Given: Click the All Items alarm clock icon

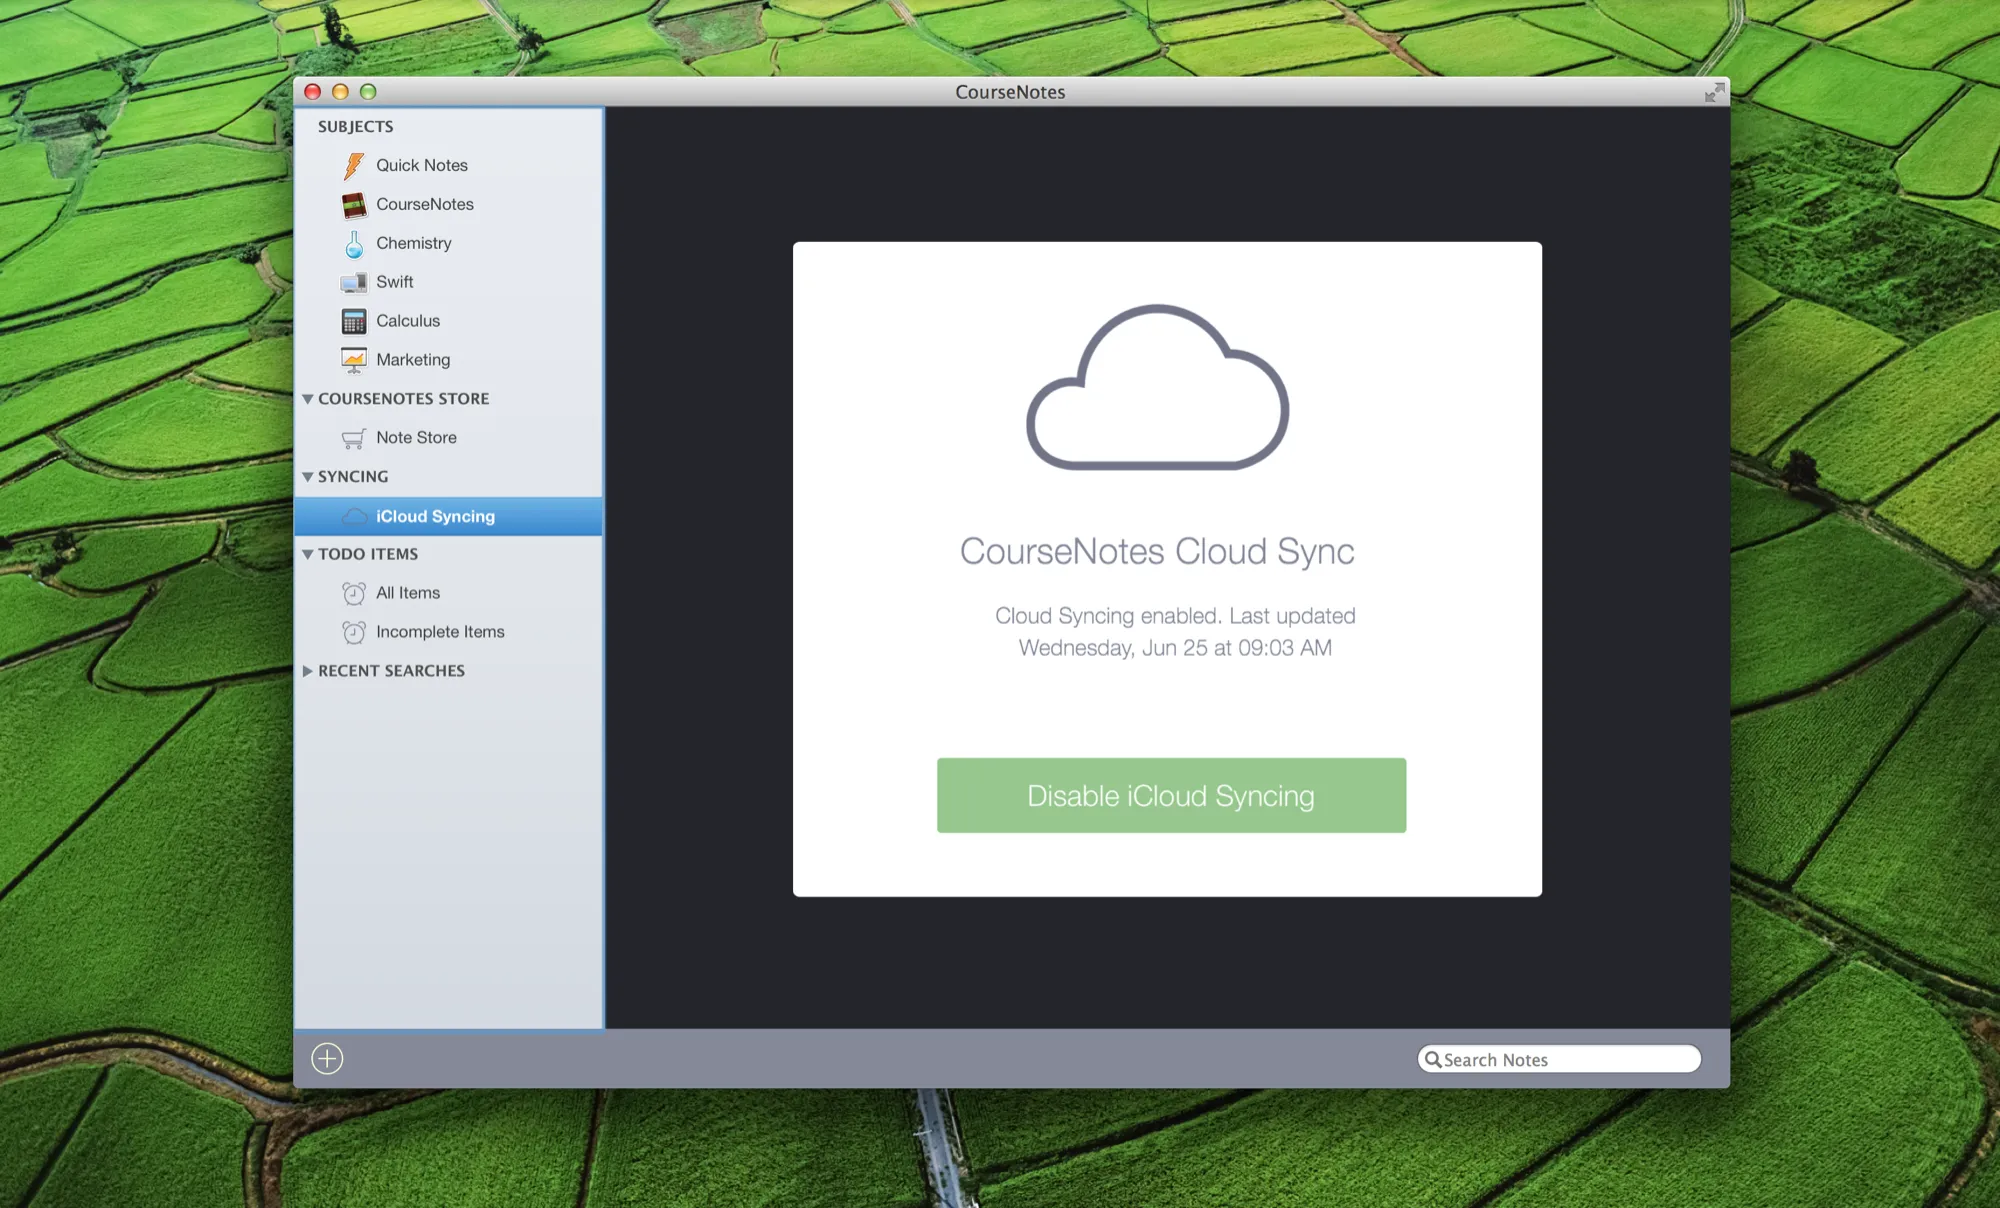Looking at the screenshot, I should 354,593.
